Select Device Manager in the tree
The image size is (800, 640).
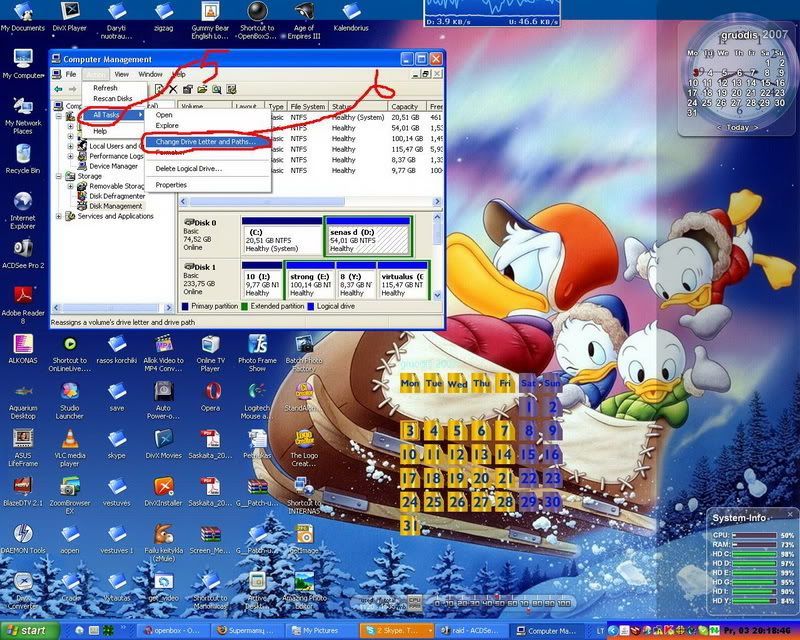pos(113,166)
